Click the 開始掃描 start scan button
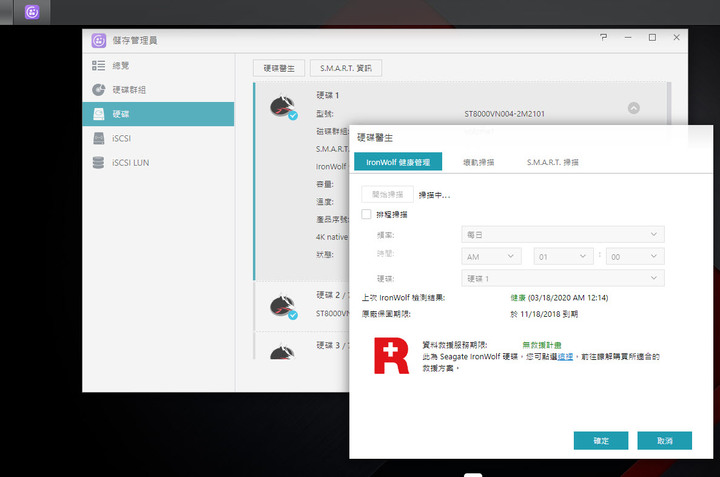 [x=387, y=194]
